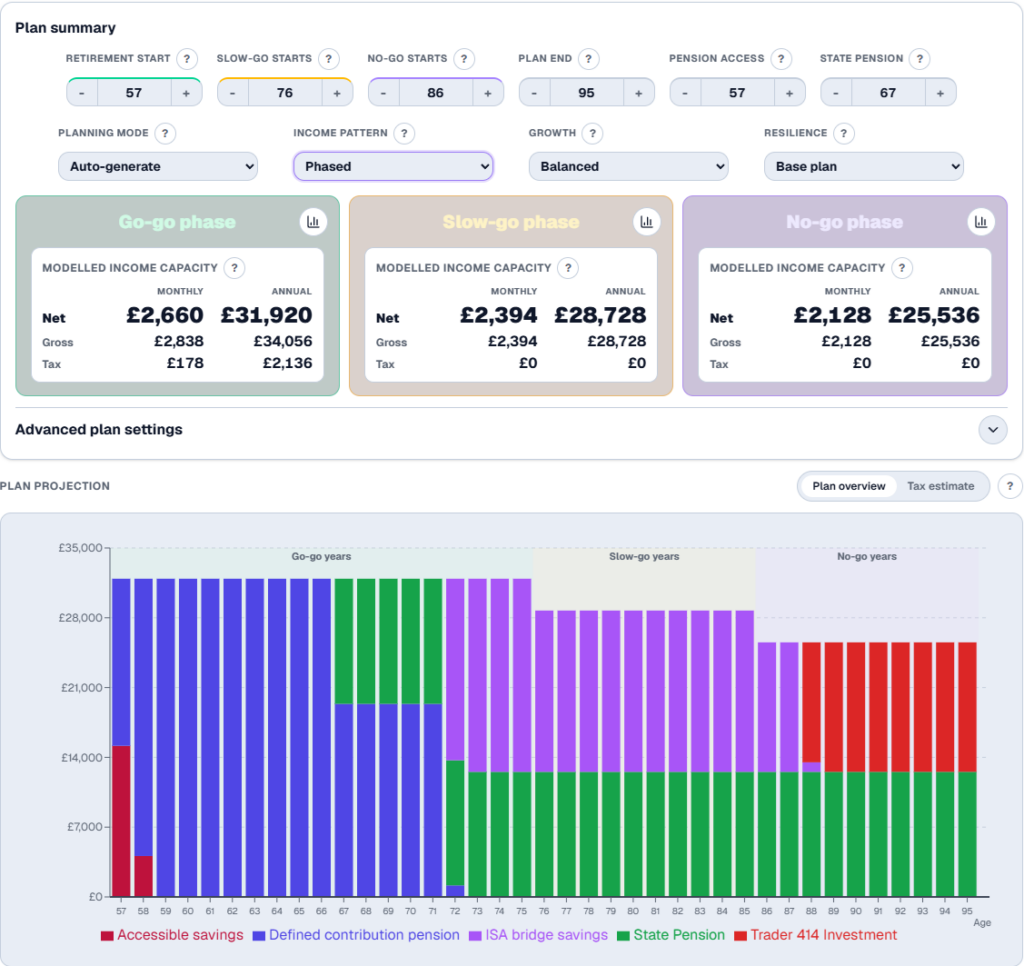Open the Slow-go phase chart icon
Screen dimensions: 1024x966
[647, 222]
